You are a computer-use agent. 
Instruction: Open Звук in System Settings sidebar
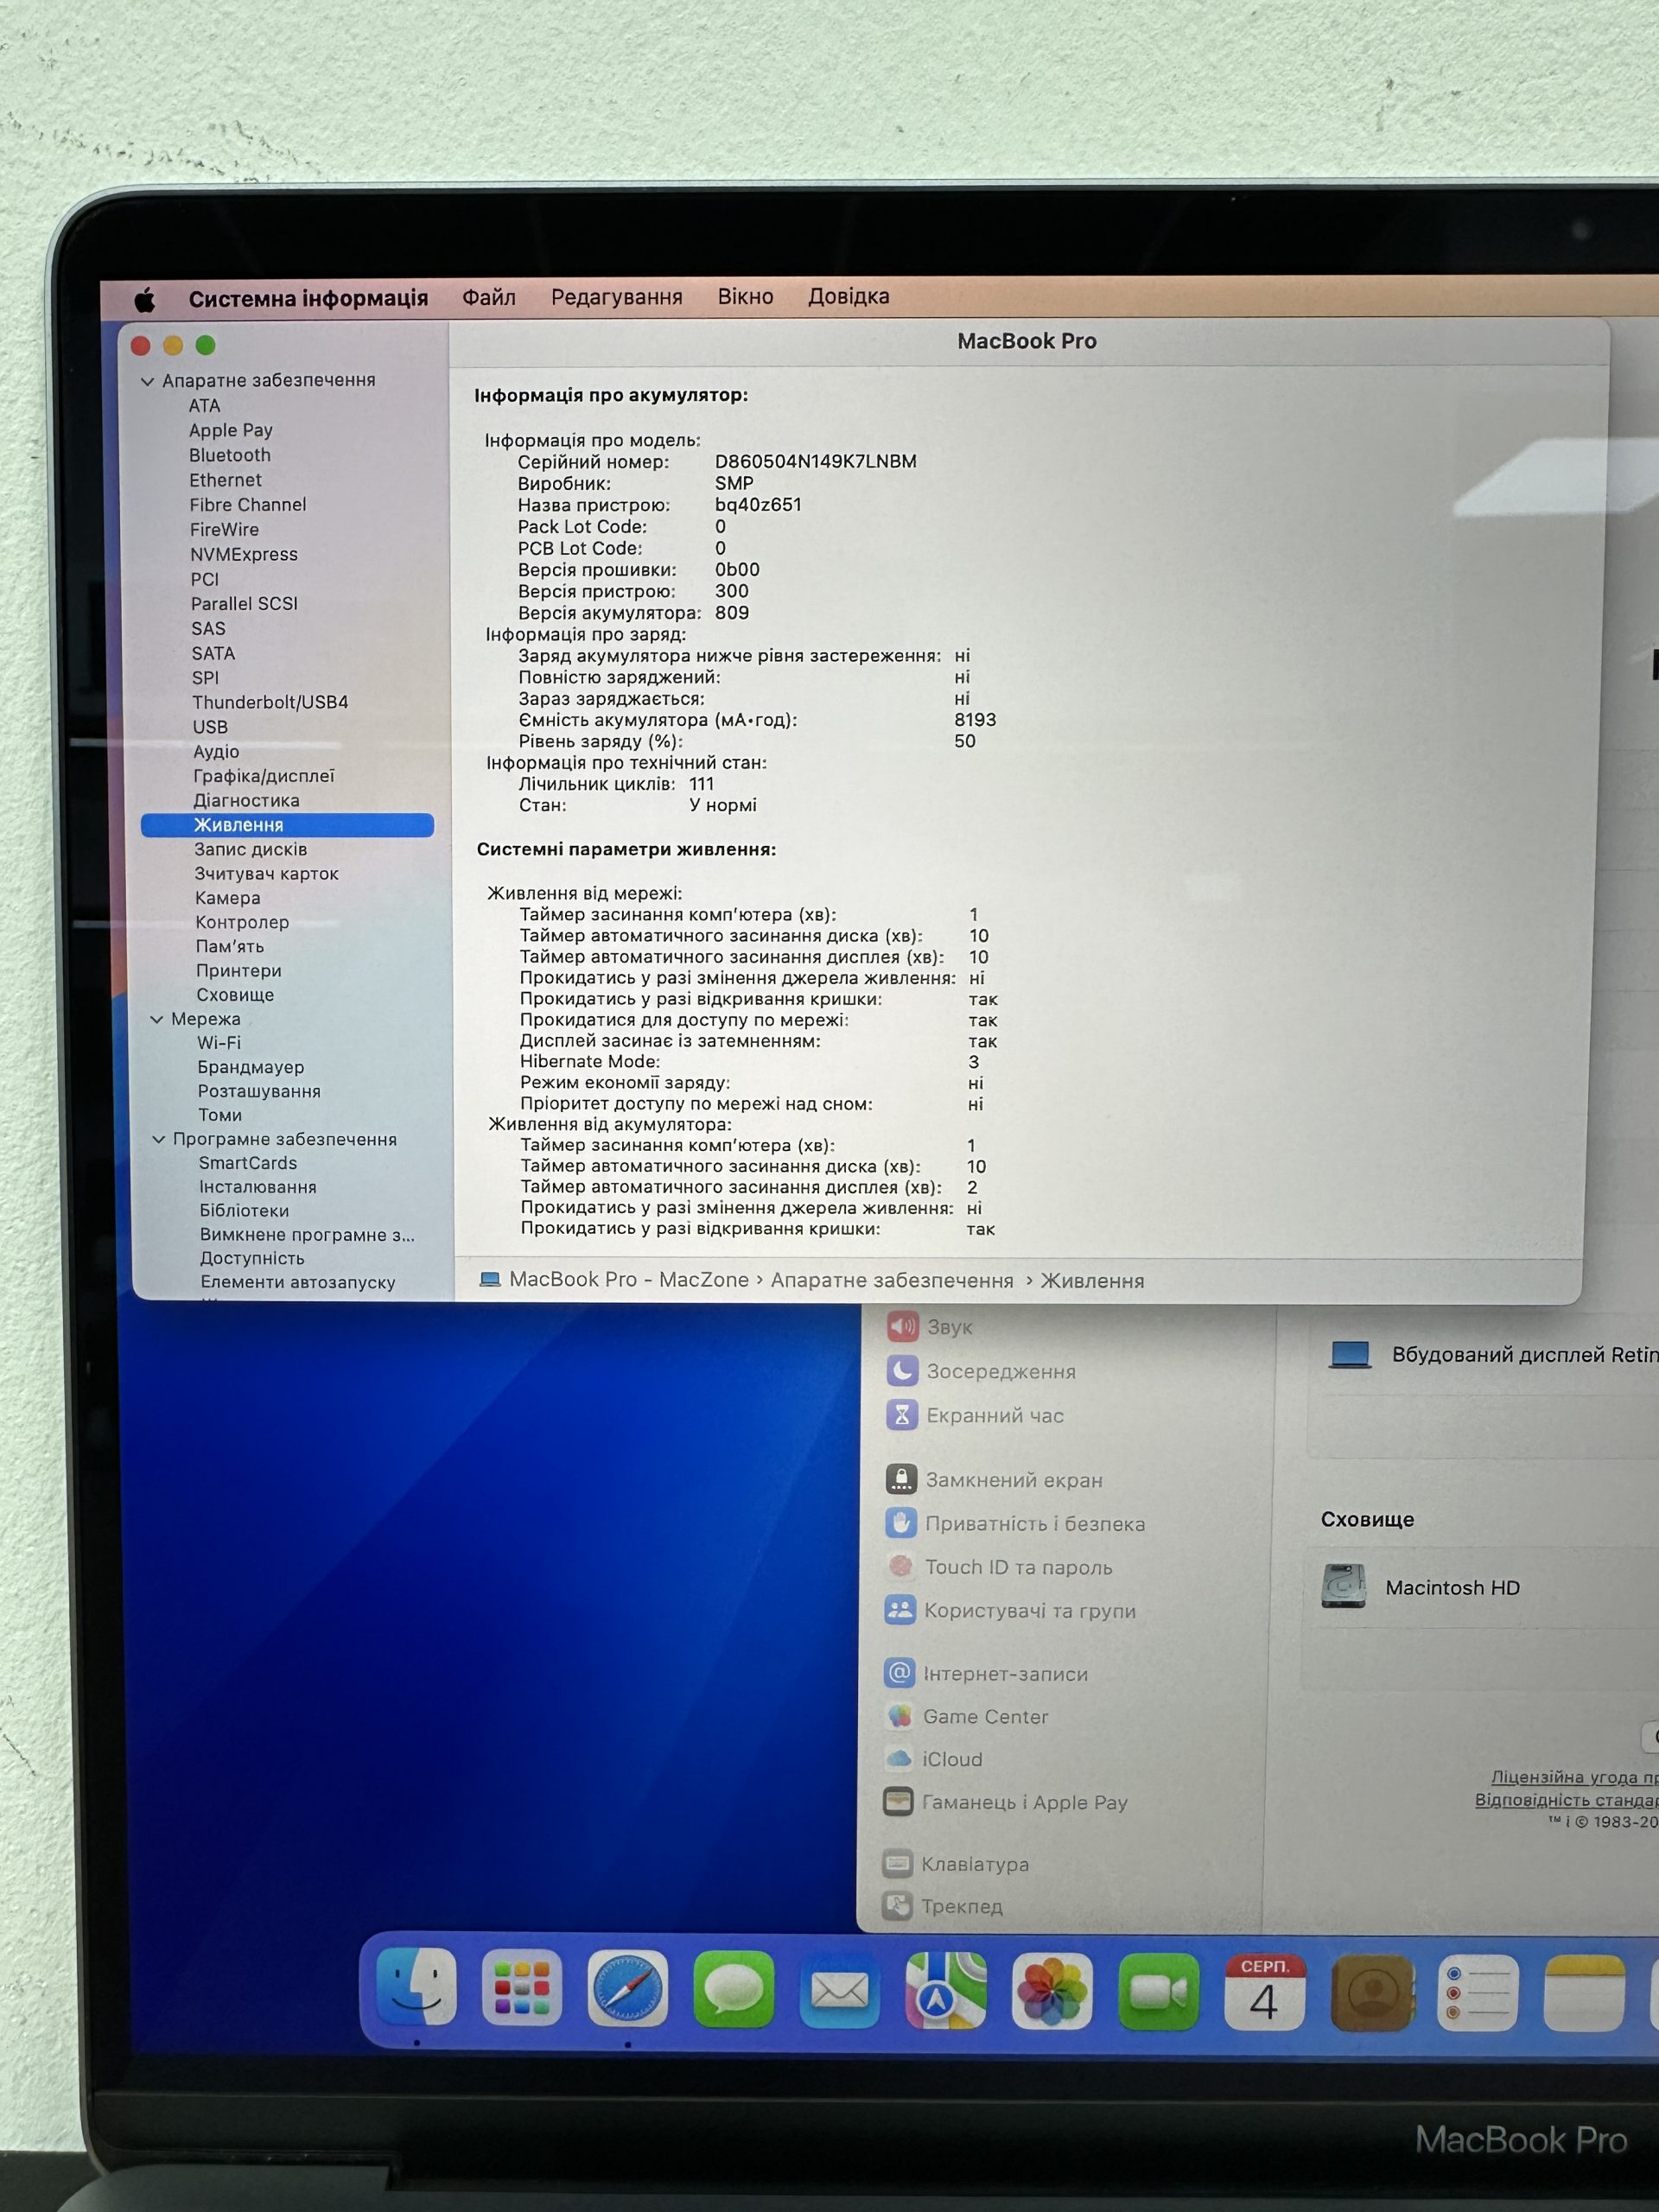(x=948, y=1327)
